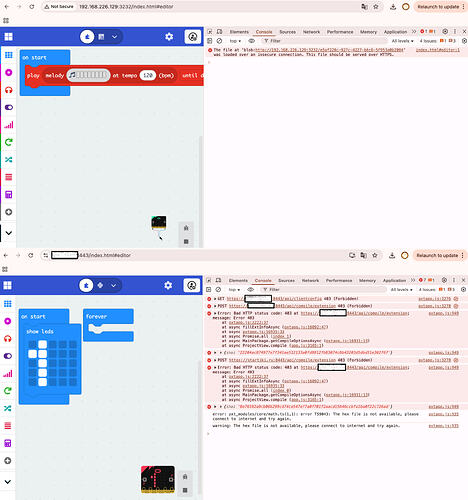Image resolution: width=468 pixels, height=500 pixels.
Task: Open All levels dropdown in top console
Action: click(402, 41)
